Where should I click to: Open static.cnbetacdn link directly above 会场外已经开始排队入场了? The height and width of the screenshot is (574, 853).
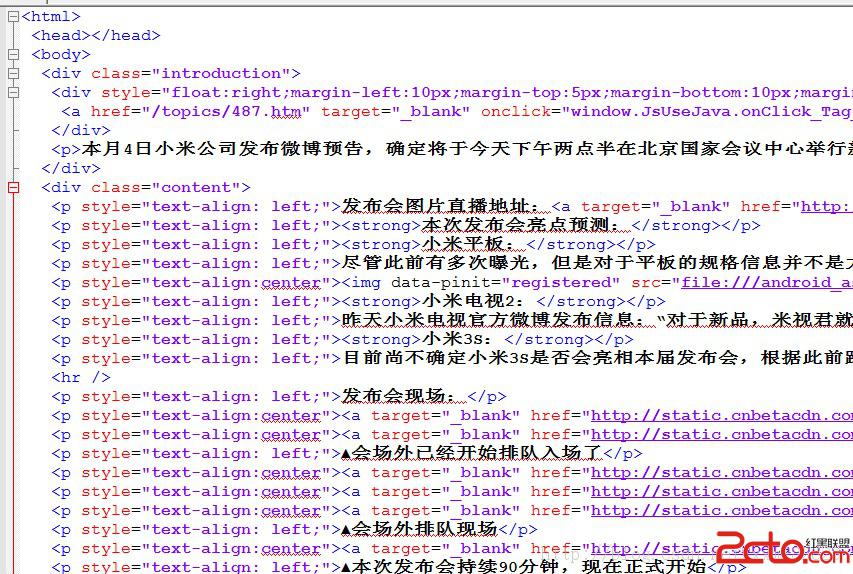[721, 435]
